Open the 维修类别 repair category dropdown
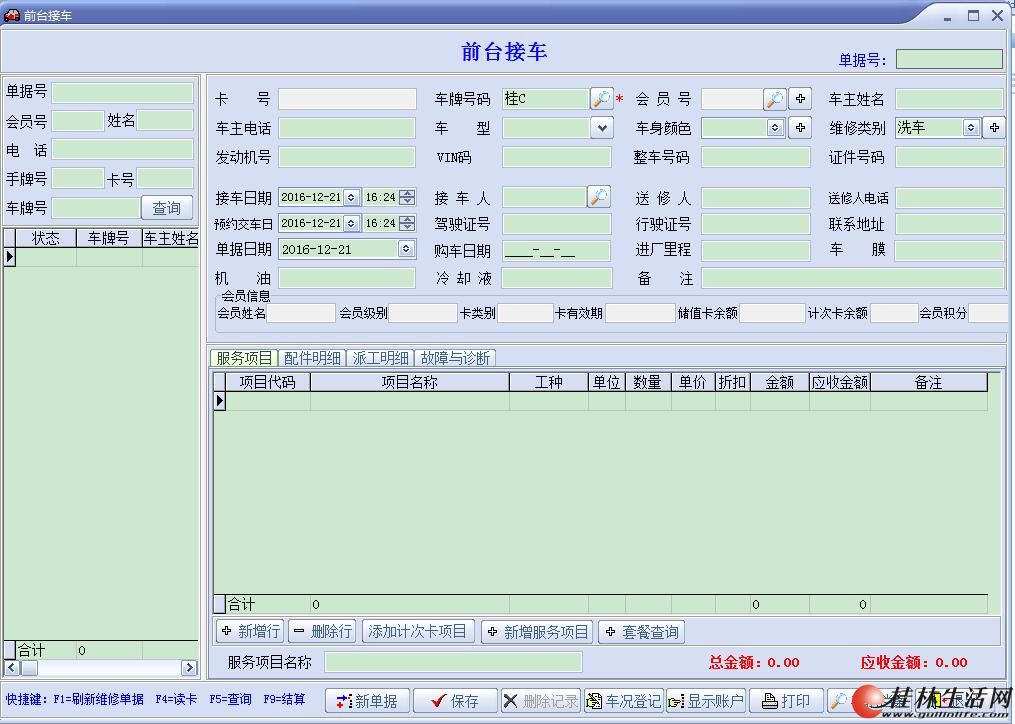 (x=970, y=128)
